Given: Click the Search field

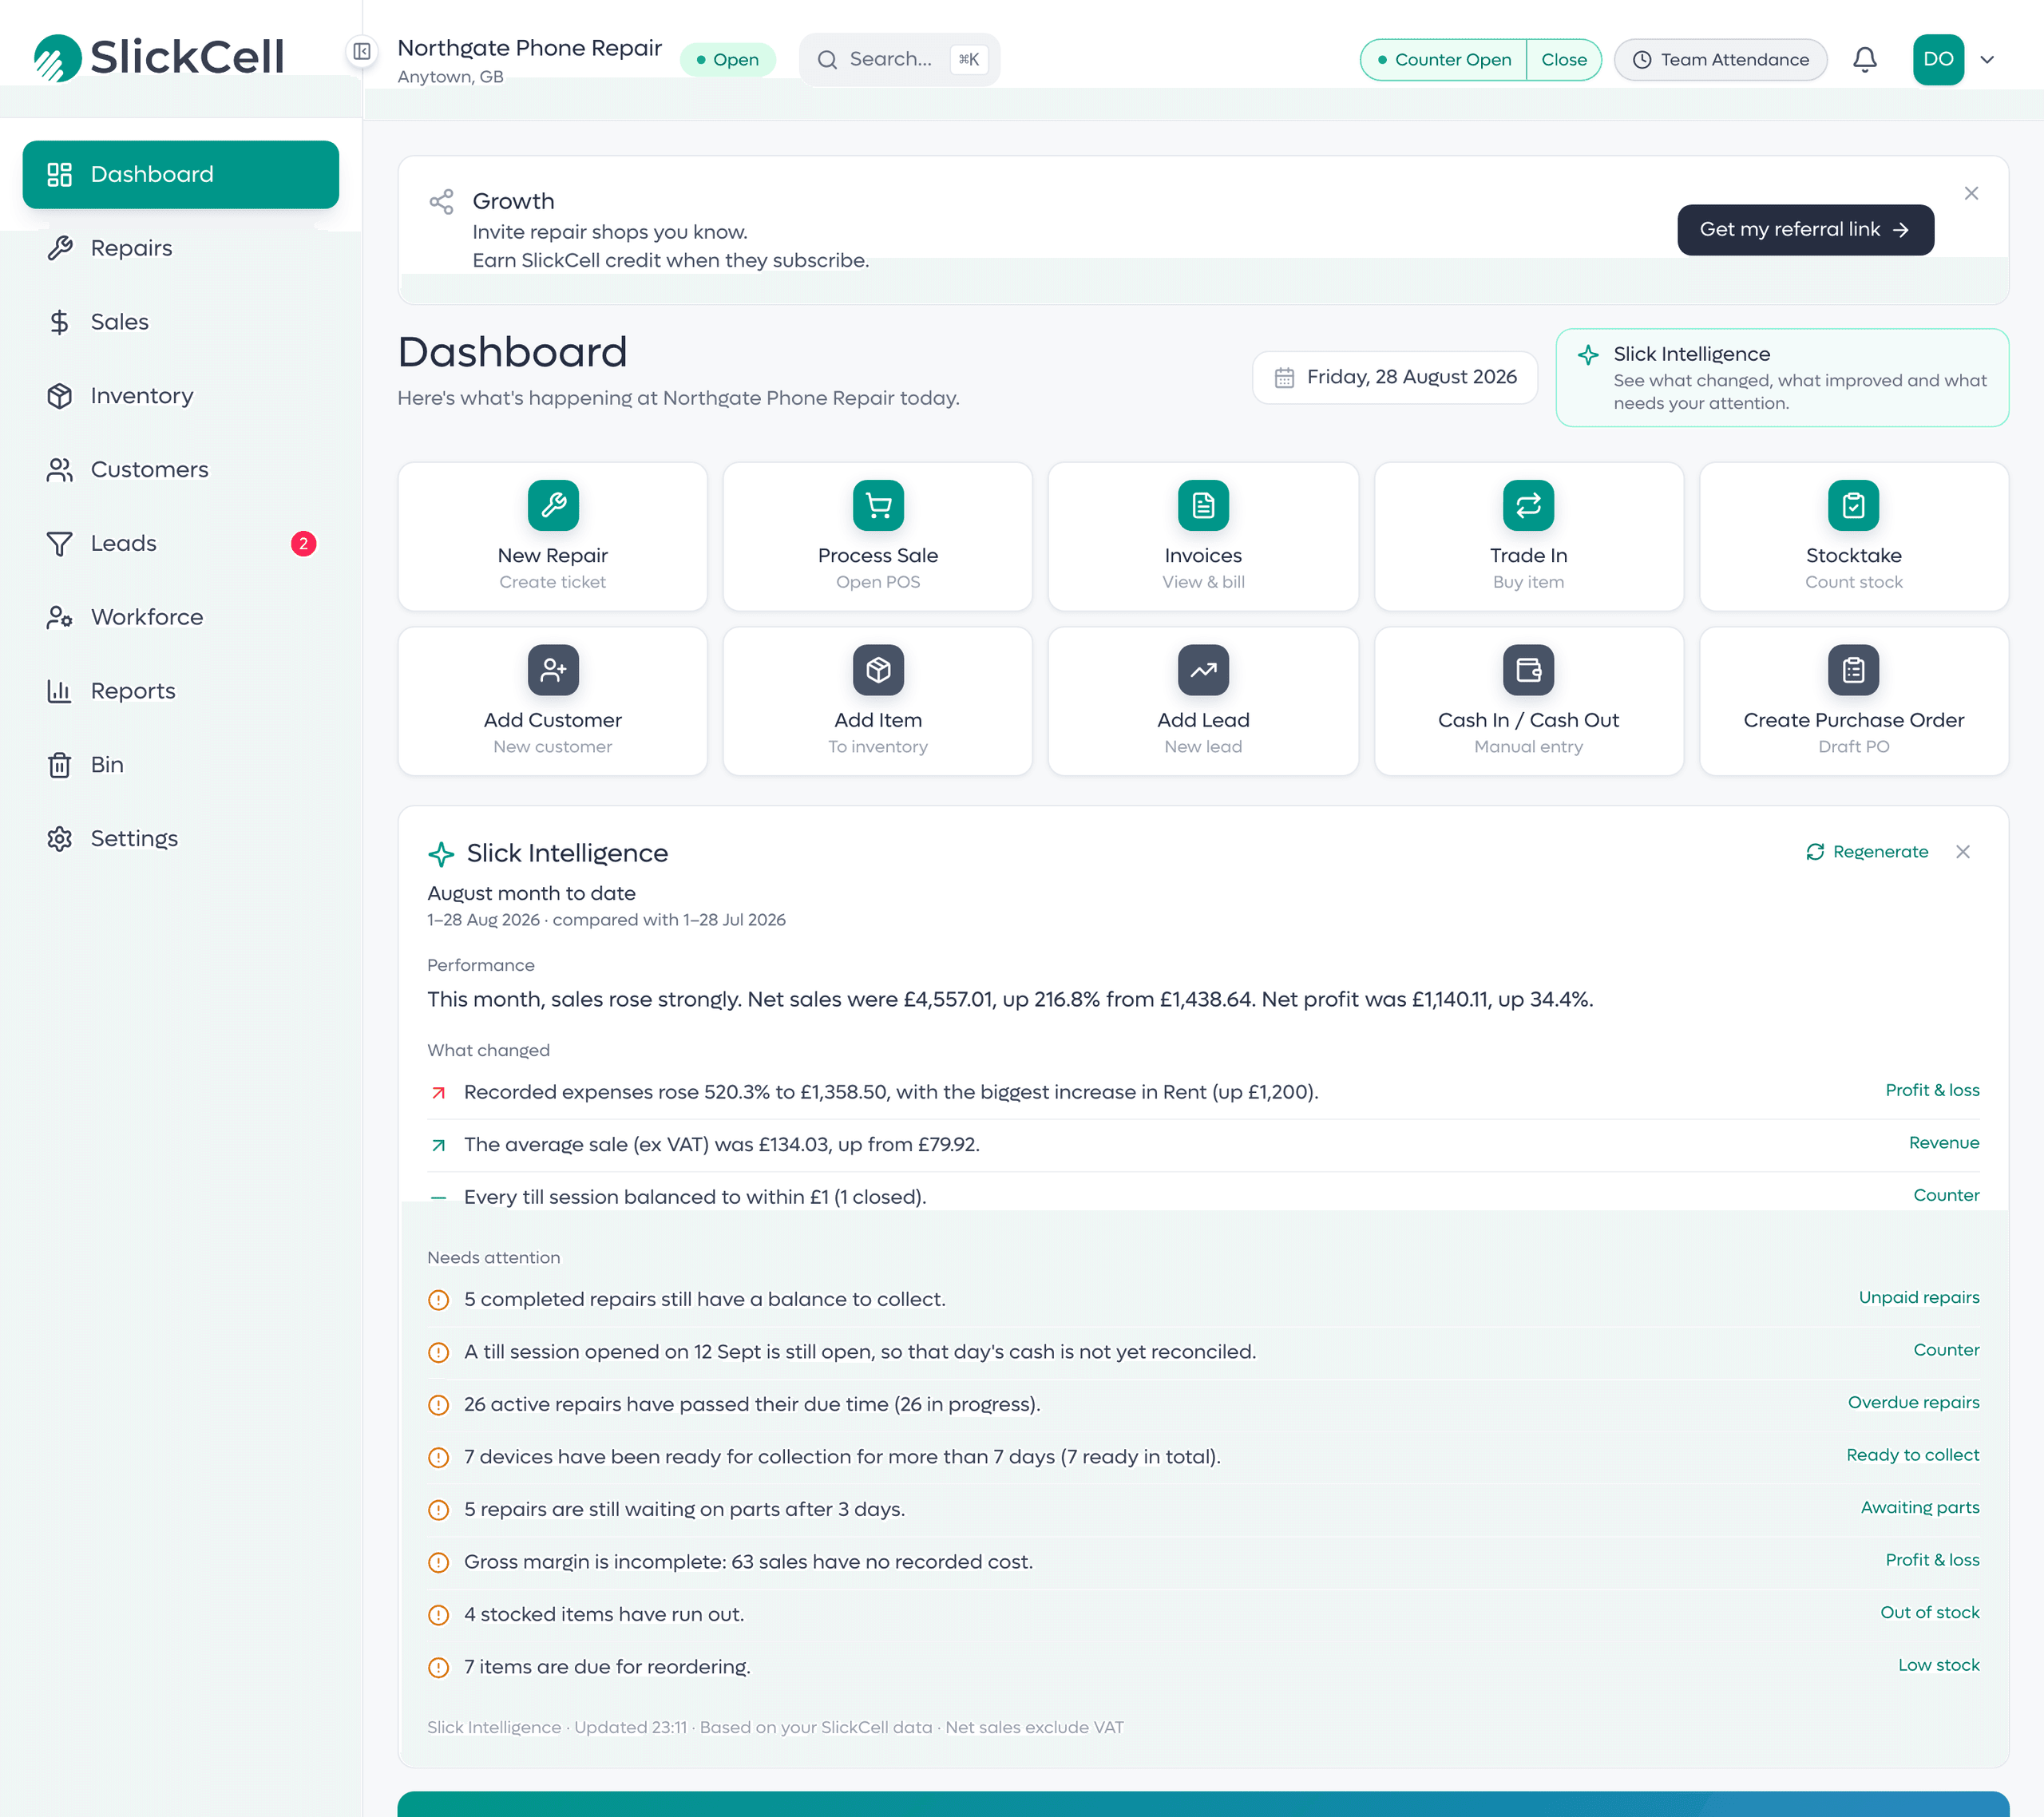Looking at the screenshot, I should coord(899,59).
